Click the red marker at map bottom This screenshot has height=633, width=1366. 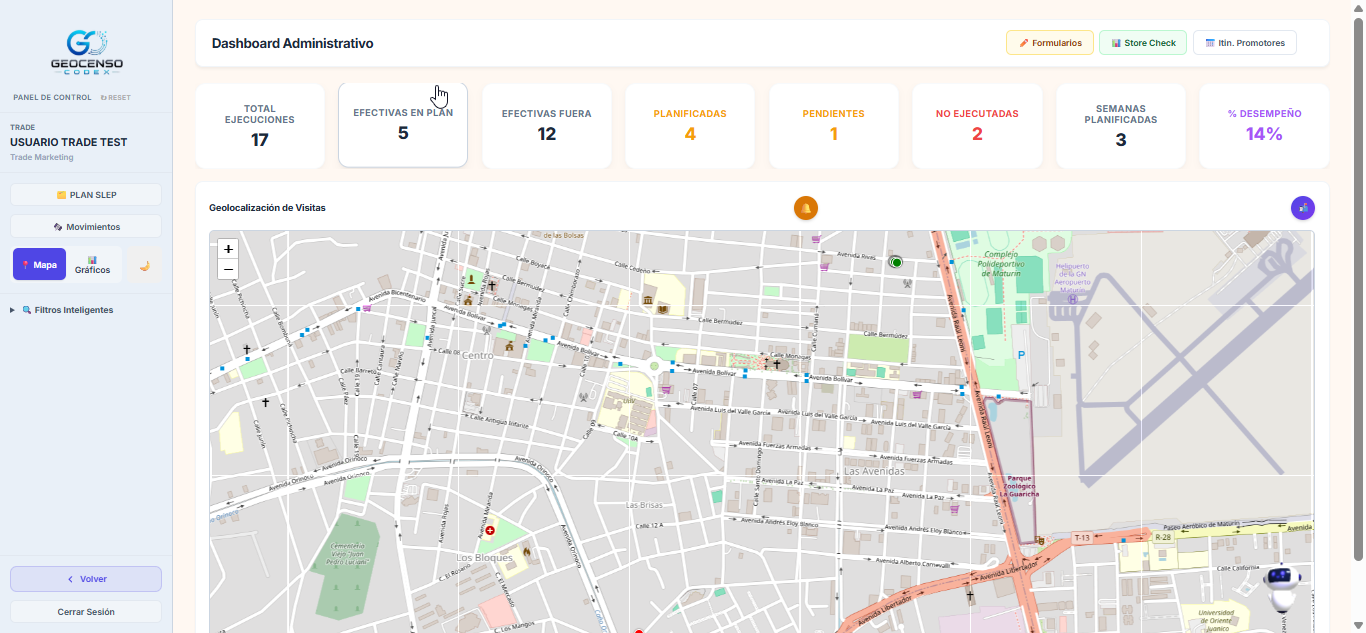click(638, 630)
